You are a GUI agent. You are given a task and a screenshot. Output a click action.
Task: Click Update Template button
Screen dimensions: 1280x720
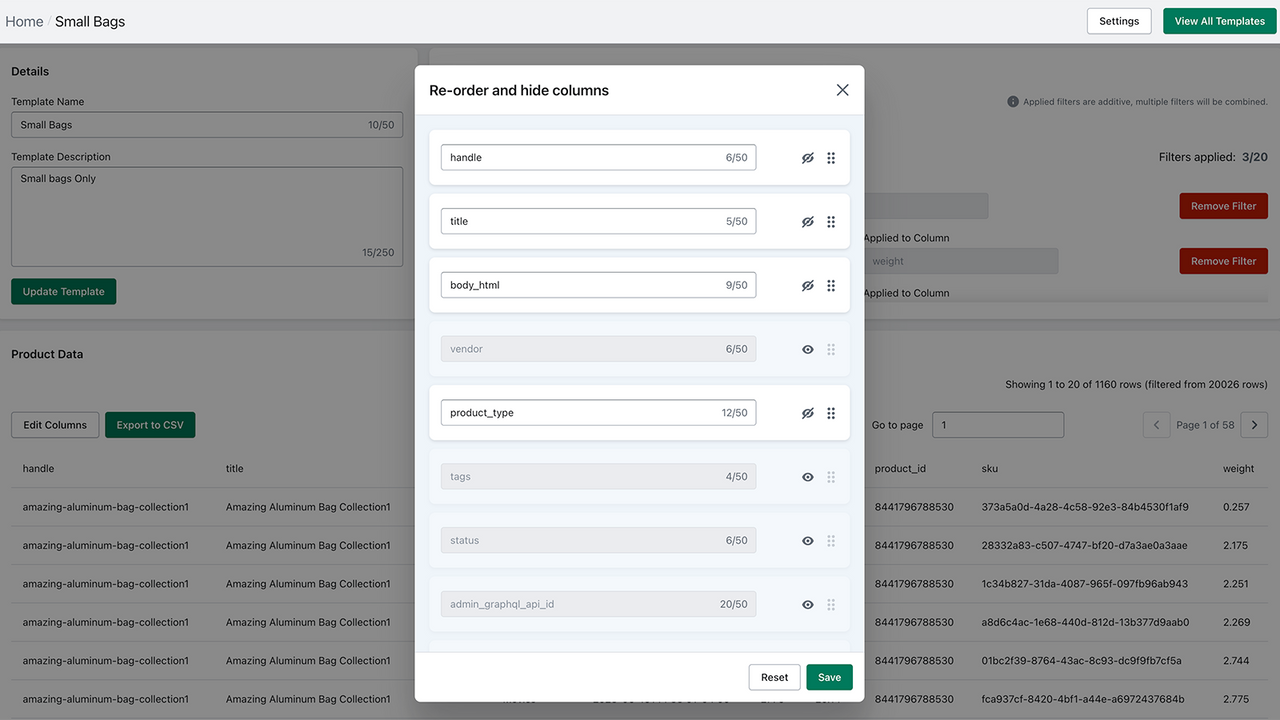[x=64, y=292]
